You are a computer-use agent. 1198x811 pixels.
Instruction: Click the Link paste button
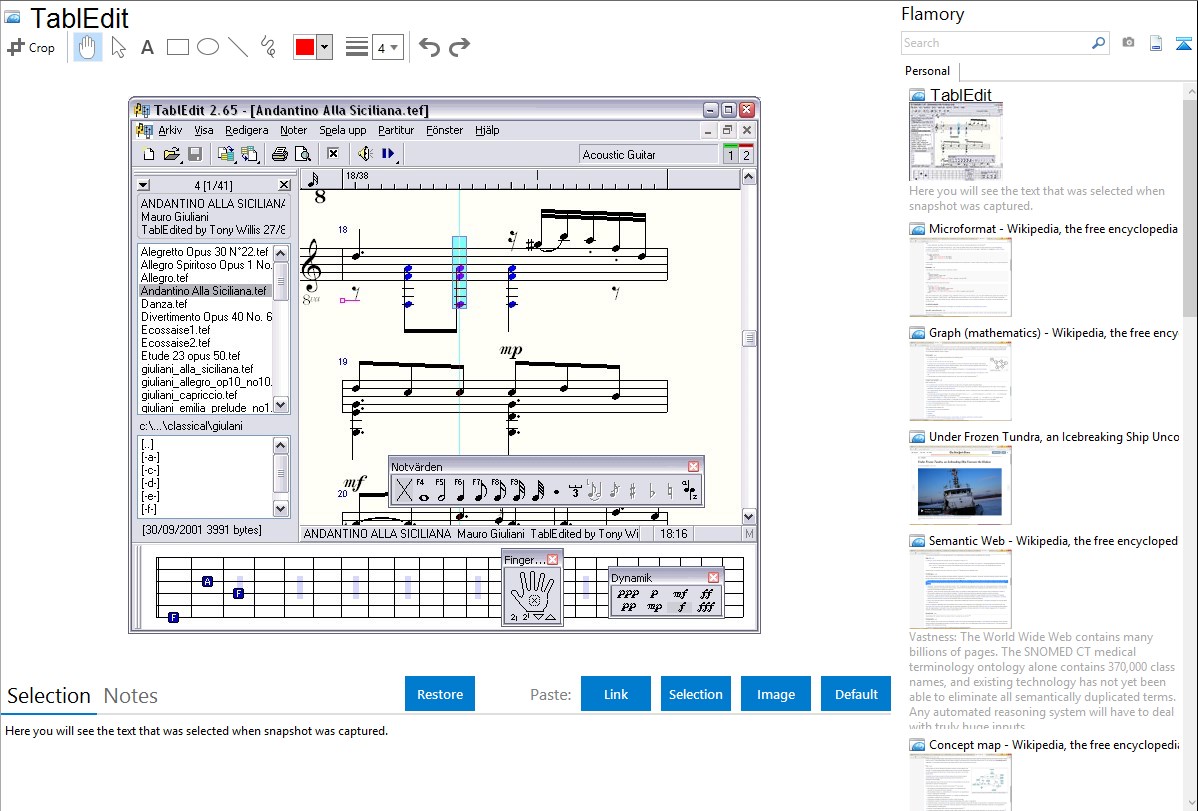click(x=616, y=694)
